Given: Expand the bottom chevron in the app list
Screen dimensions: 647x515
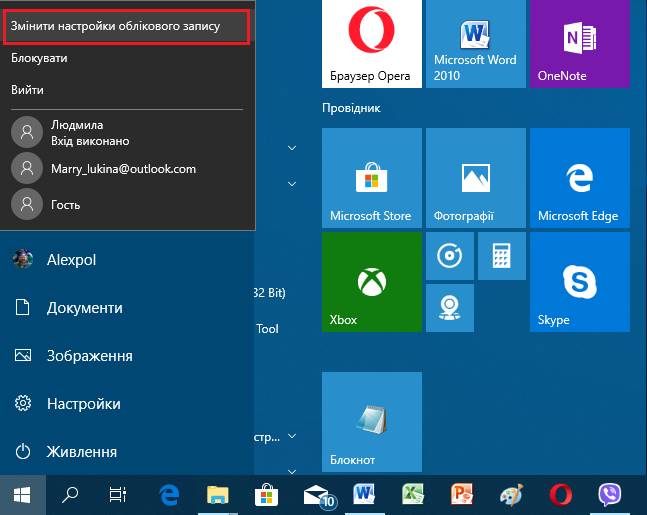Looking at the screenshot, I should [x=292, y=471].
